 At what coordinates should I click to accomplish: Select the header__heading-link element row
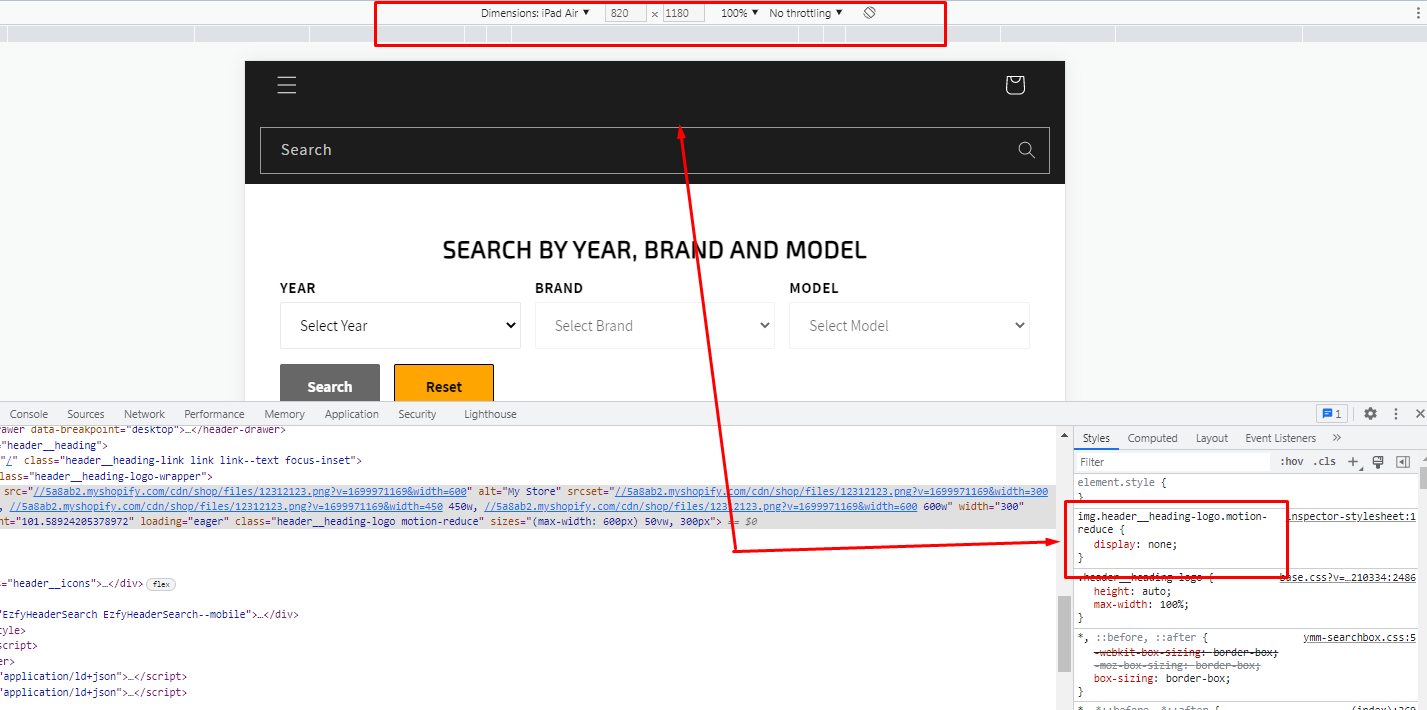pos(181,461)
